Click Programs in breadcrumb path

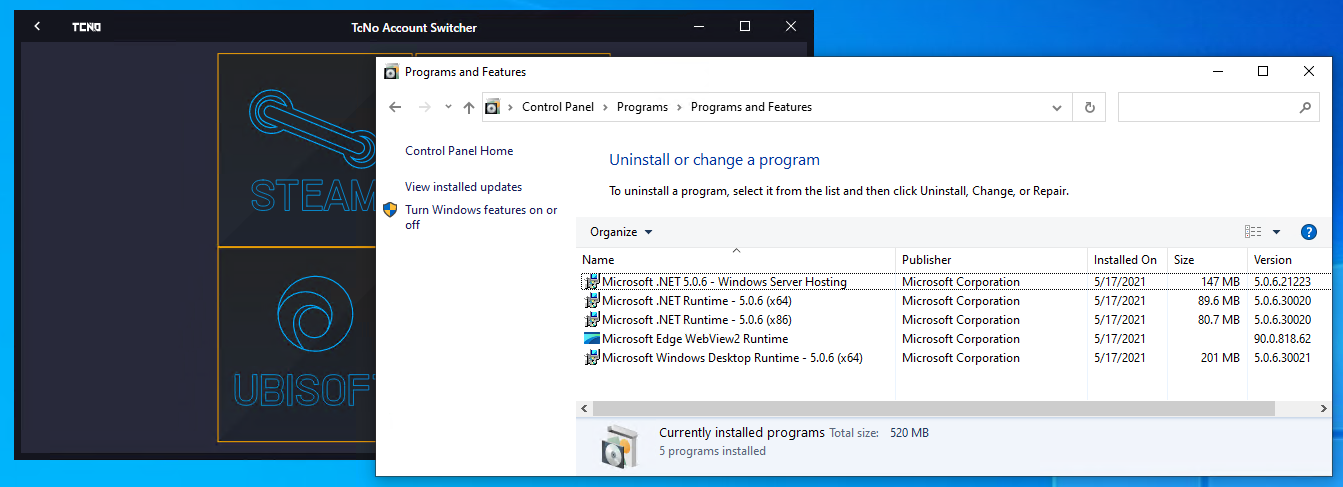[x=642, y=107]
